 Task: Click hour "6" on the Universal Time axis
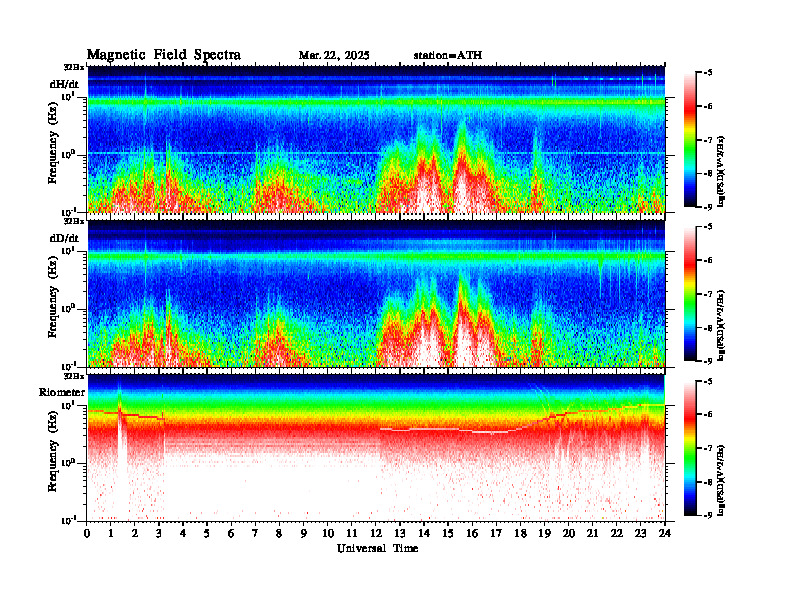click(231, 534)
